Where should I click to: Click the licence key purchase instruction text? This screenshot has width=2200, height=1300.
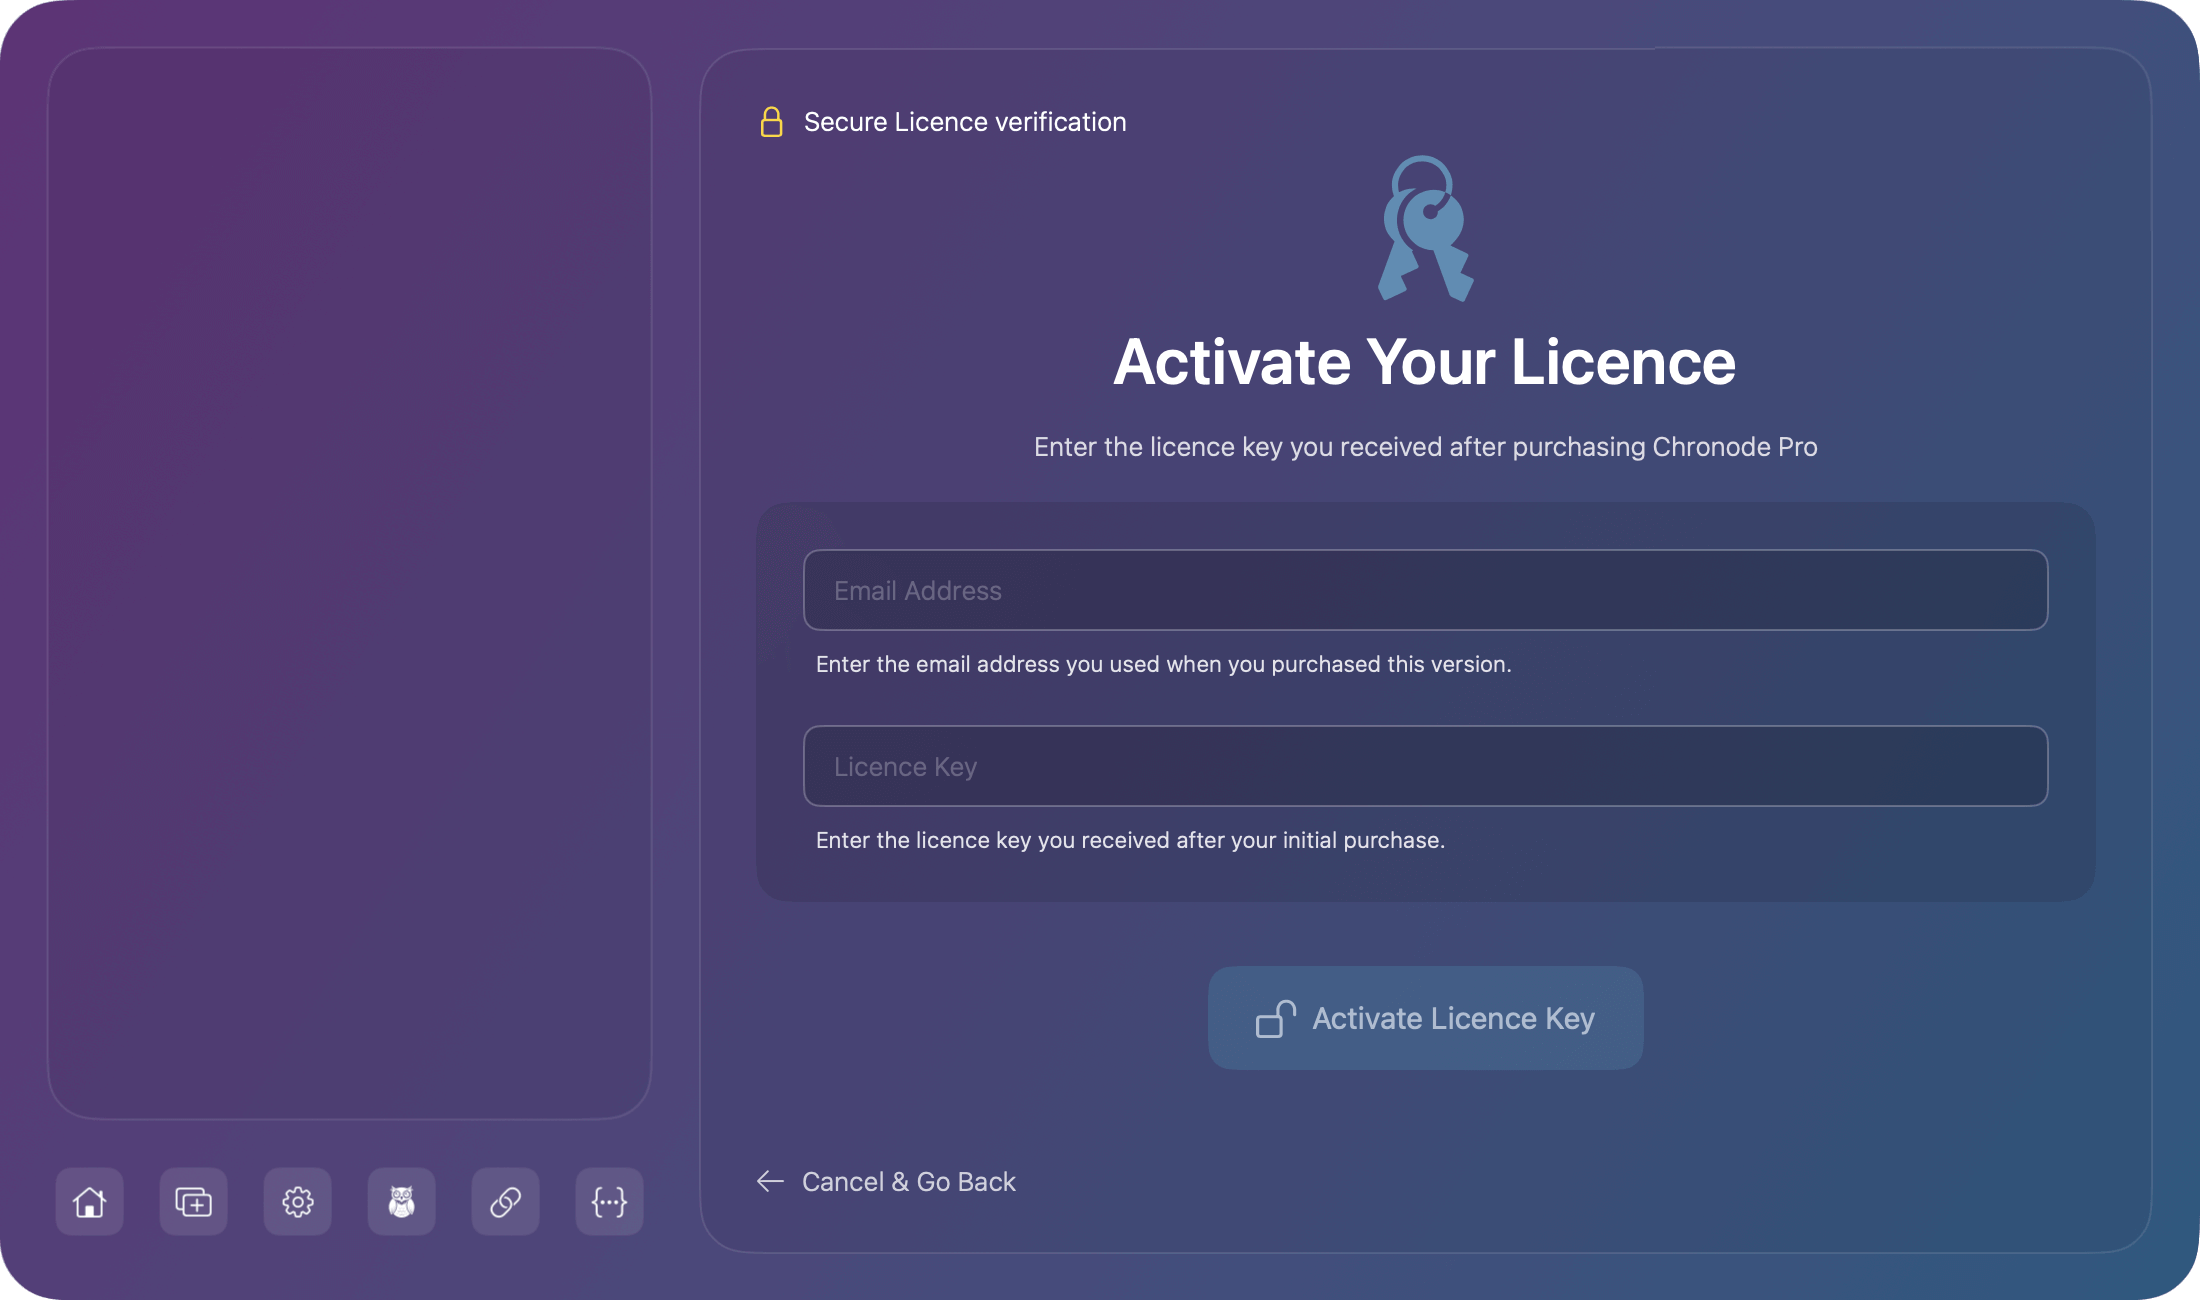click(x=1130, y=840)
